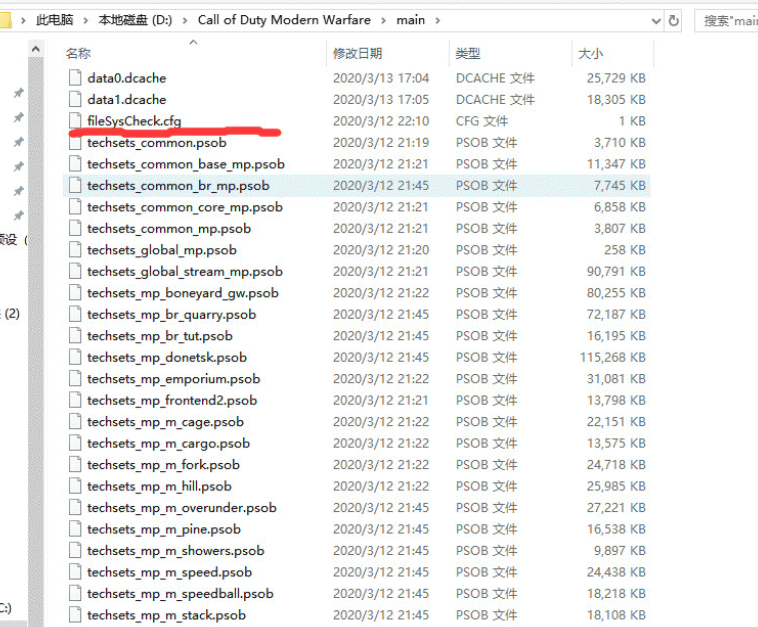
Task: Click the 25,729 KB size cell
Action: 616,78
